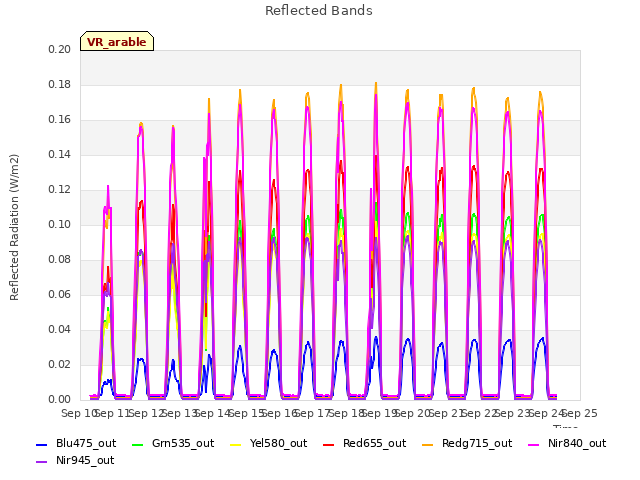Click the 0.00 y-axis tick label
This screenshot has height=480, width=640.
click(x=60, y=400)
